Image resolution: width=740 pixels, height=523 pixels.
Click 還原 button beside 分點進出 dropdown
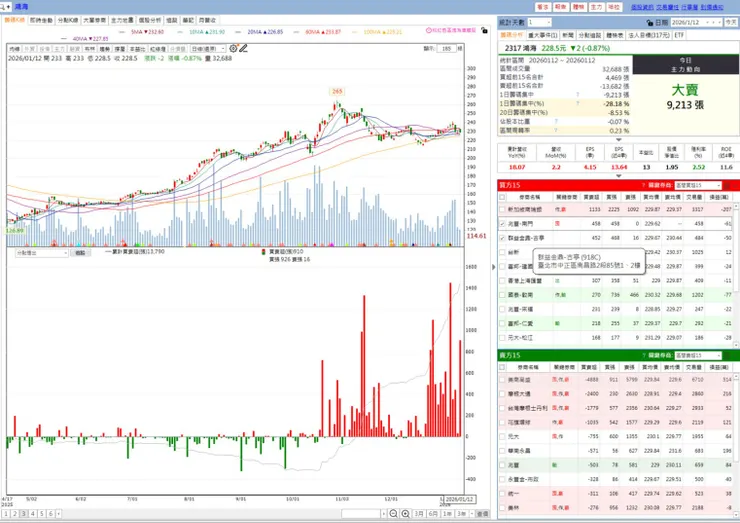[x=80, y=253]
